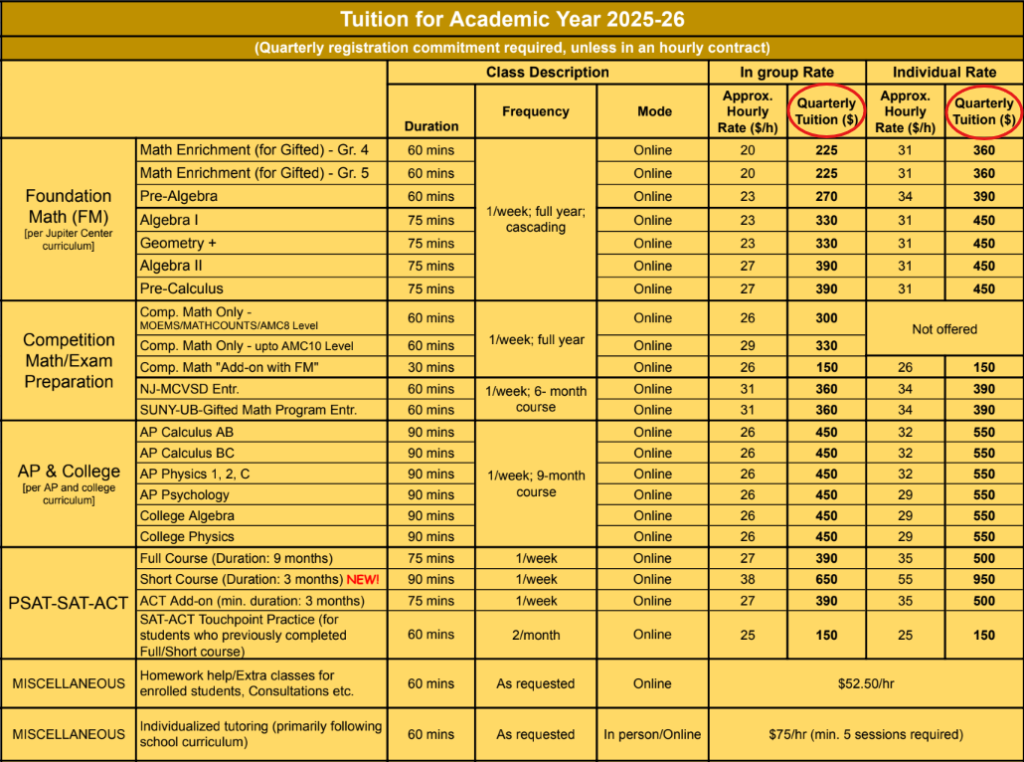Click the Pre-Algebra course name
This screenshot has width=1024, height=762.
(181, 197)
